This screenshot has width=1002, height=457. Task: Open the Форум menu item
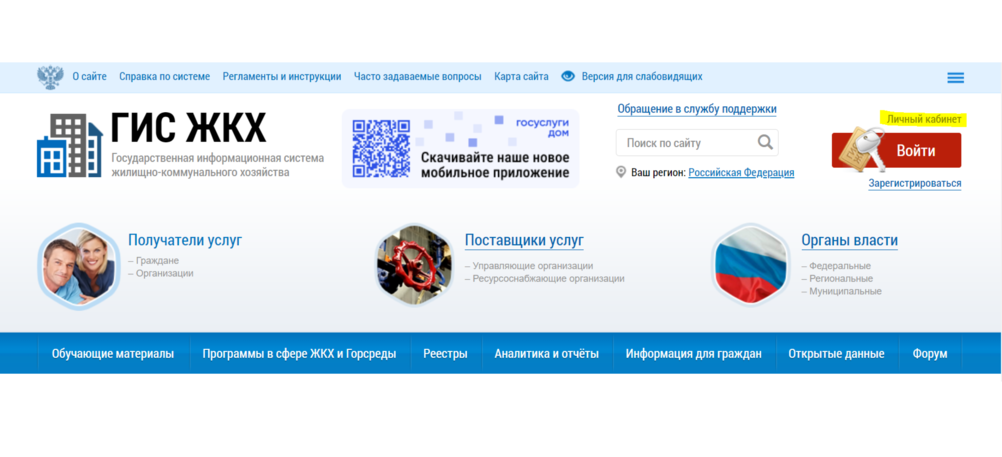929,353
